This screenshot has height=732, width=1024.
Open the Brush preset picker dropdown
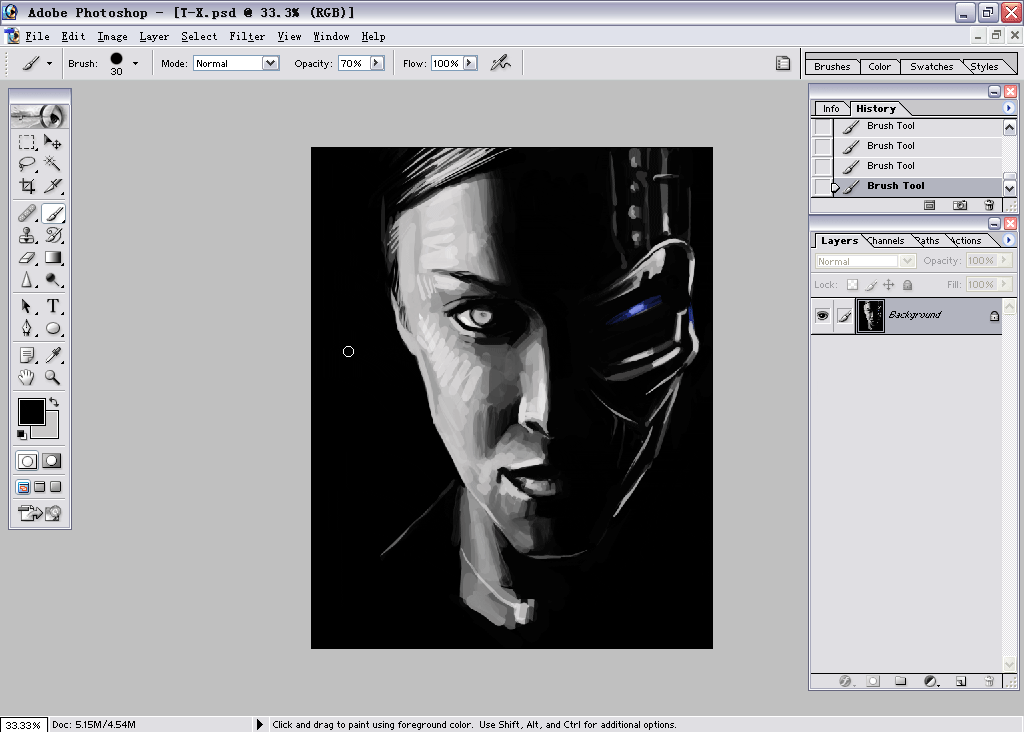pyautogui.click(x=135, y=63)
